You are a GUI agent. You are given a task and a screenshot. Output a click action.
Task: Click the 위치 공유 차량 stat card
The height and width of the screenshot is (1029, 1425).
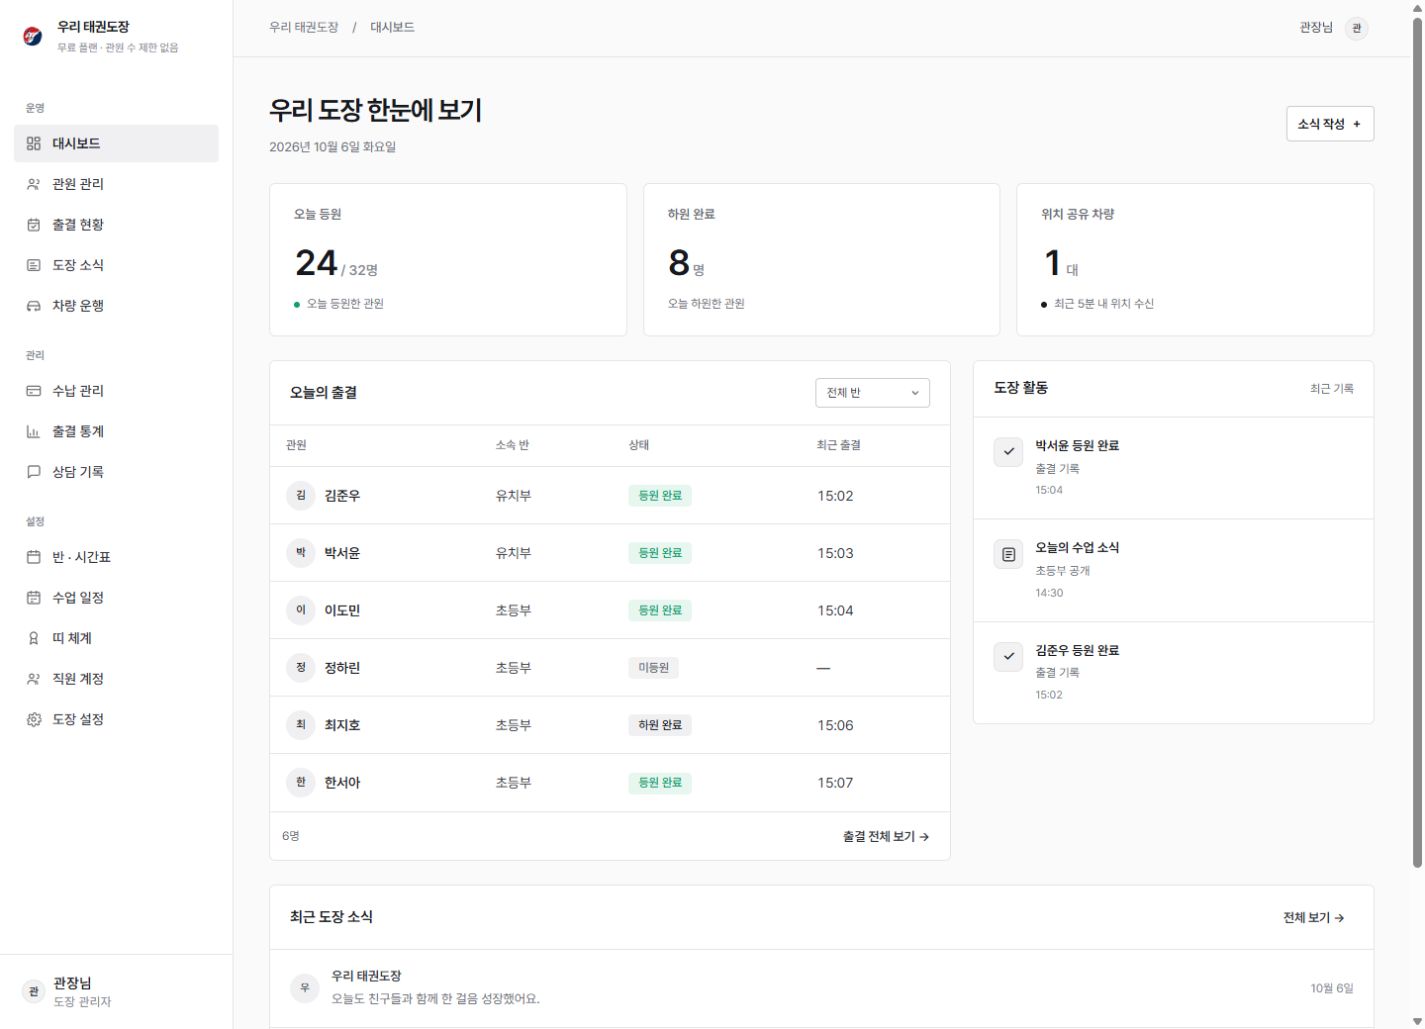coord(1195,260)
